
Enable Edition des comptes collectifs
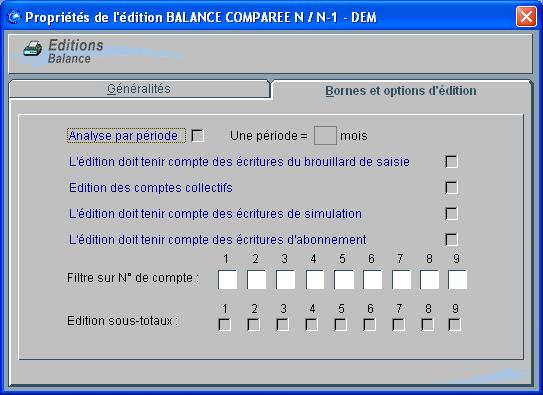(x=452, y=188)
